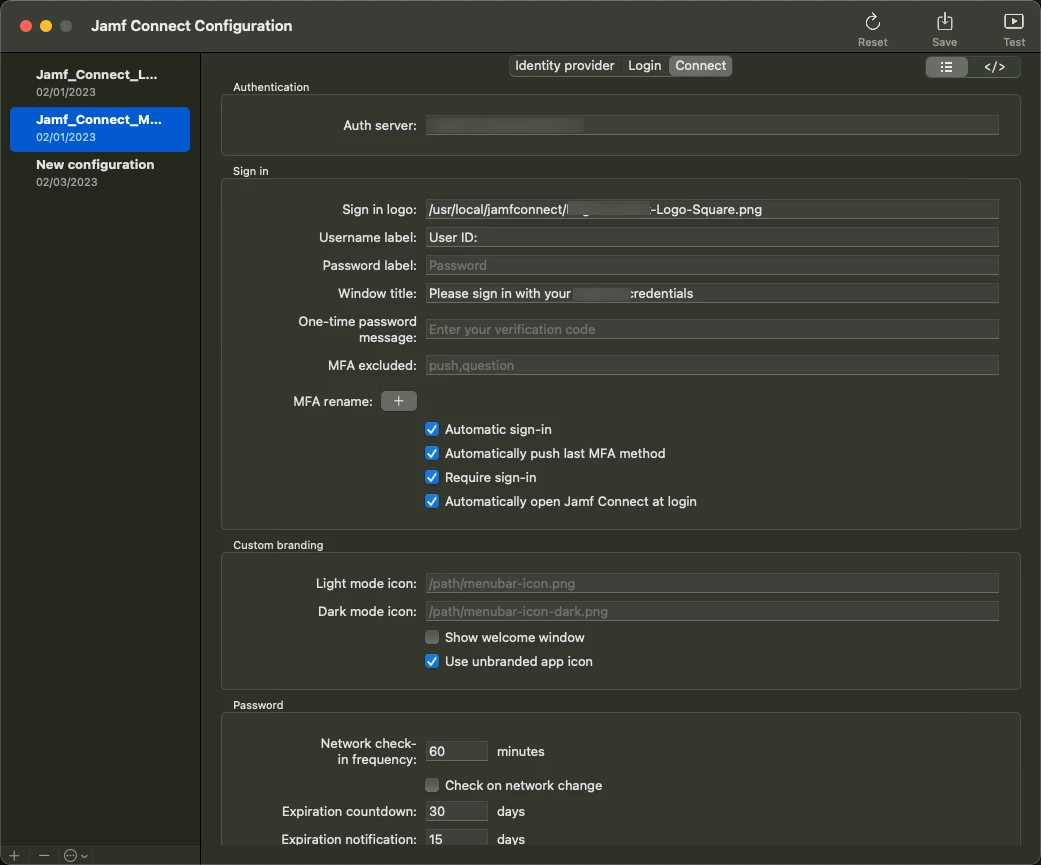The width and height of the screenshot is (1041, 865).
Task: Open the Identity provider tab
Action: pyautogui.click(x=564, y=66)
